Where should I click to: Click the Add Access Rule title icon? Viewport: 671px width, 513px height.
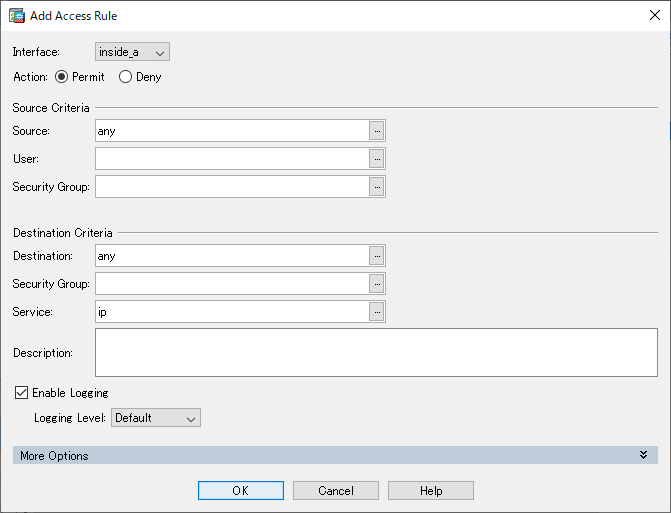click(17, 16)
